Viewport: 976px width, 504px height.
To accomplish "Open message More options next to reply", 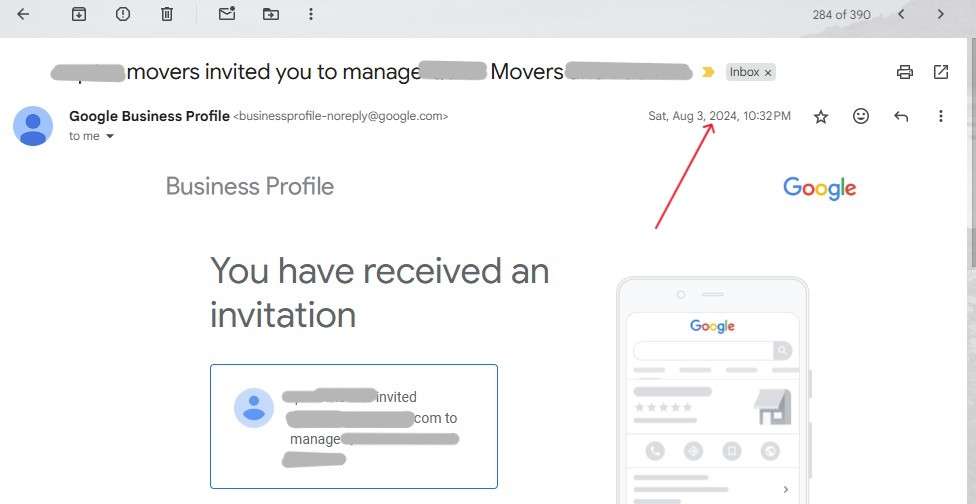I will (x=941, y=116).
